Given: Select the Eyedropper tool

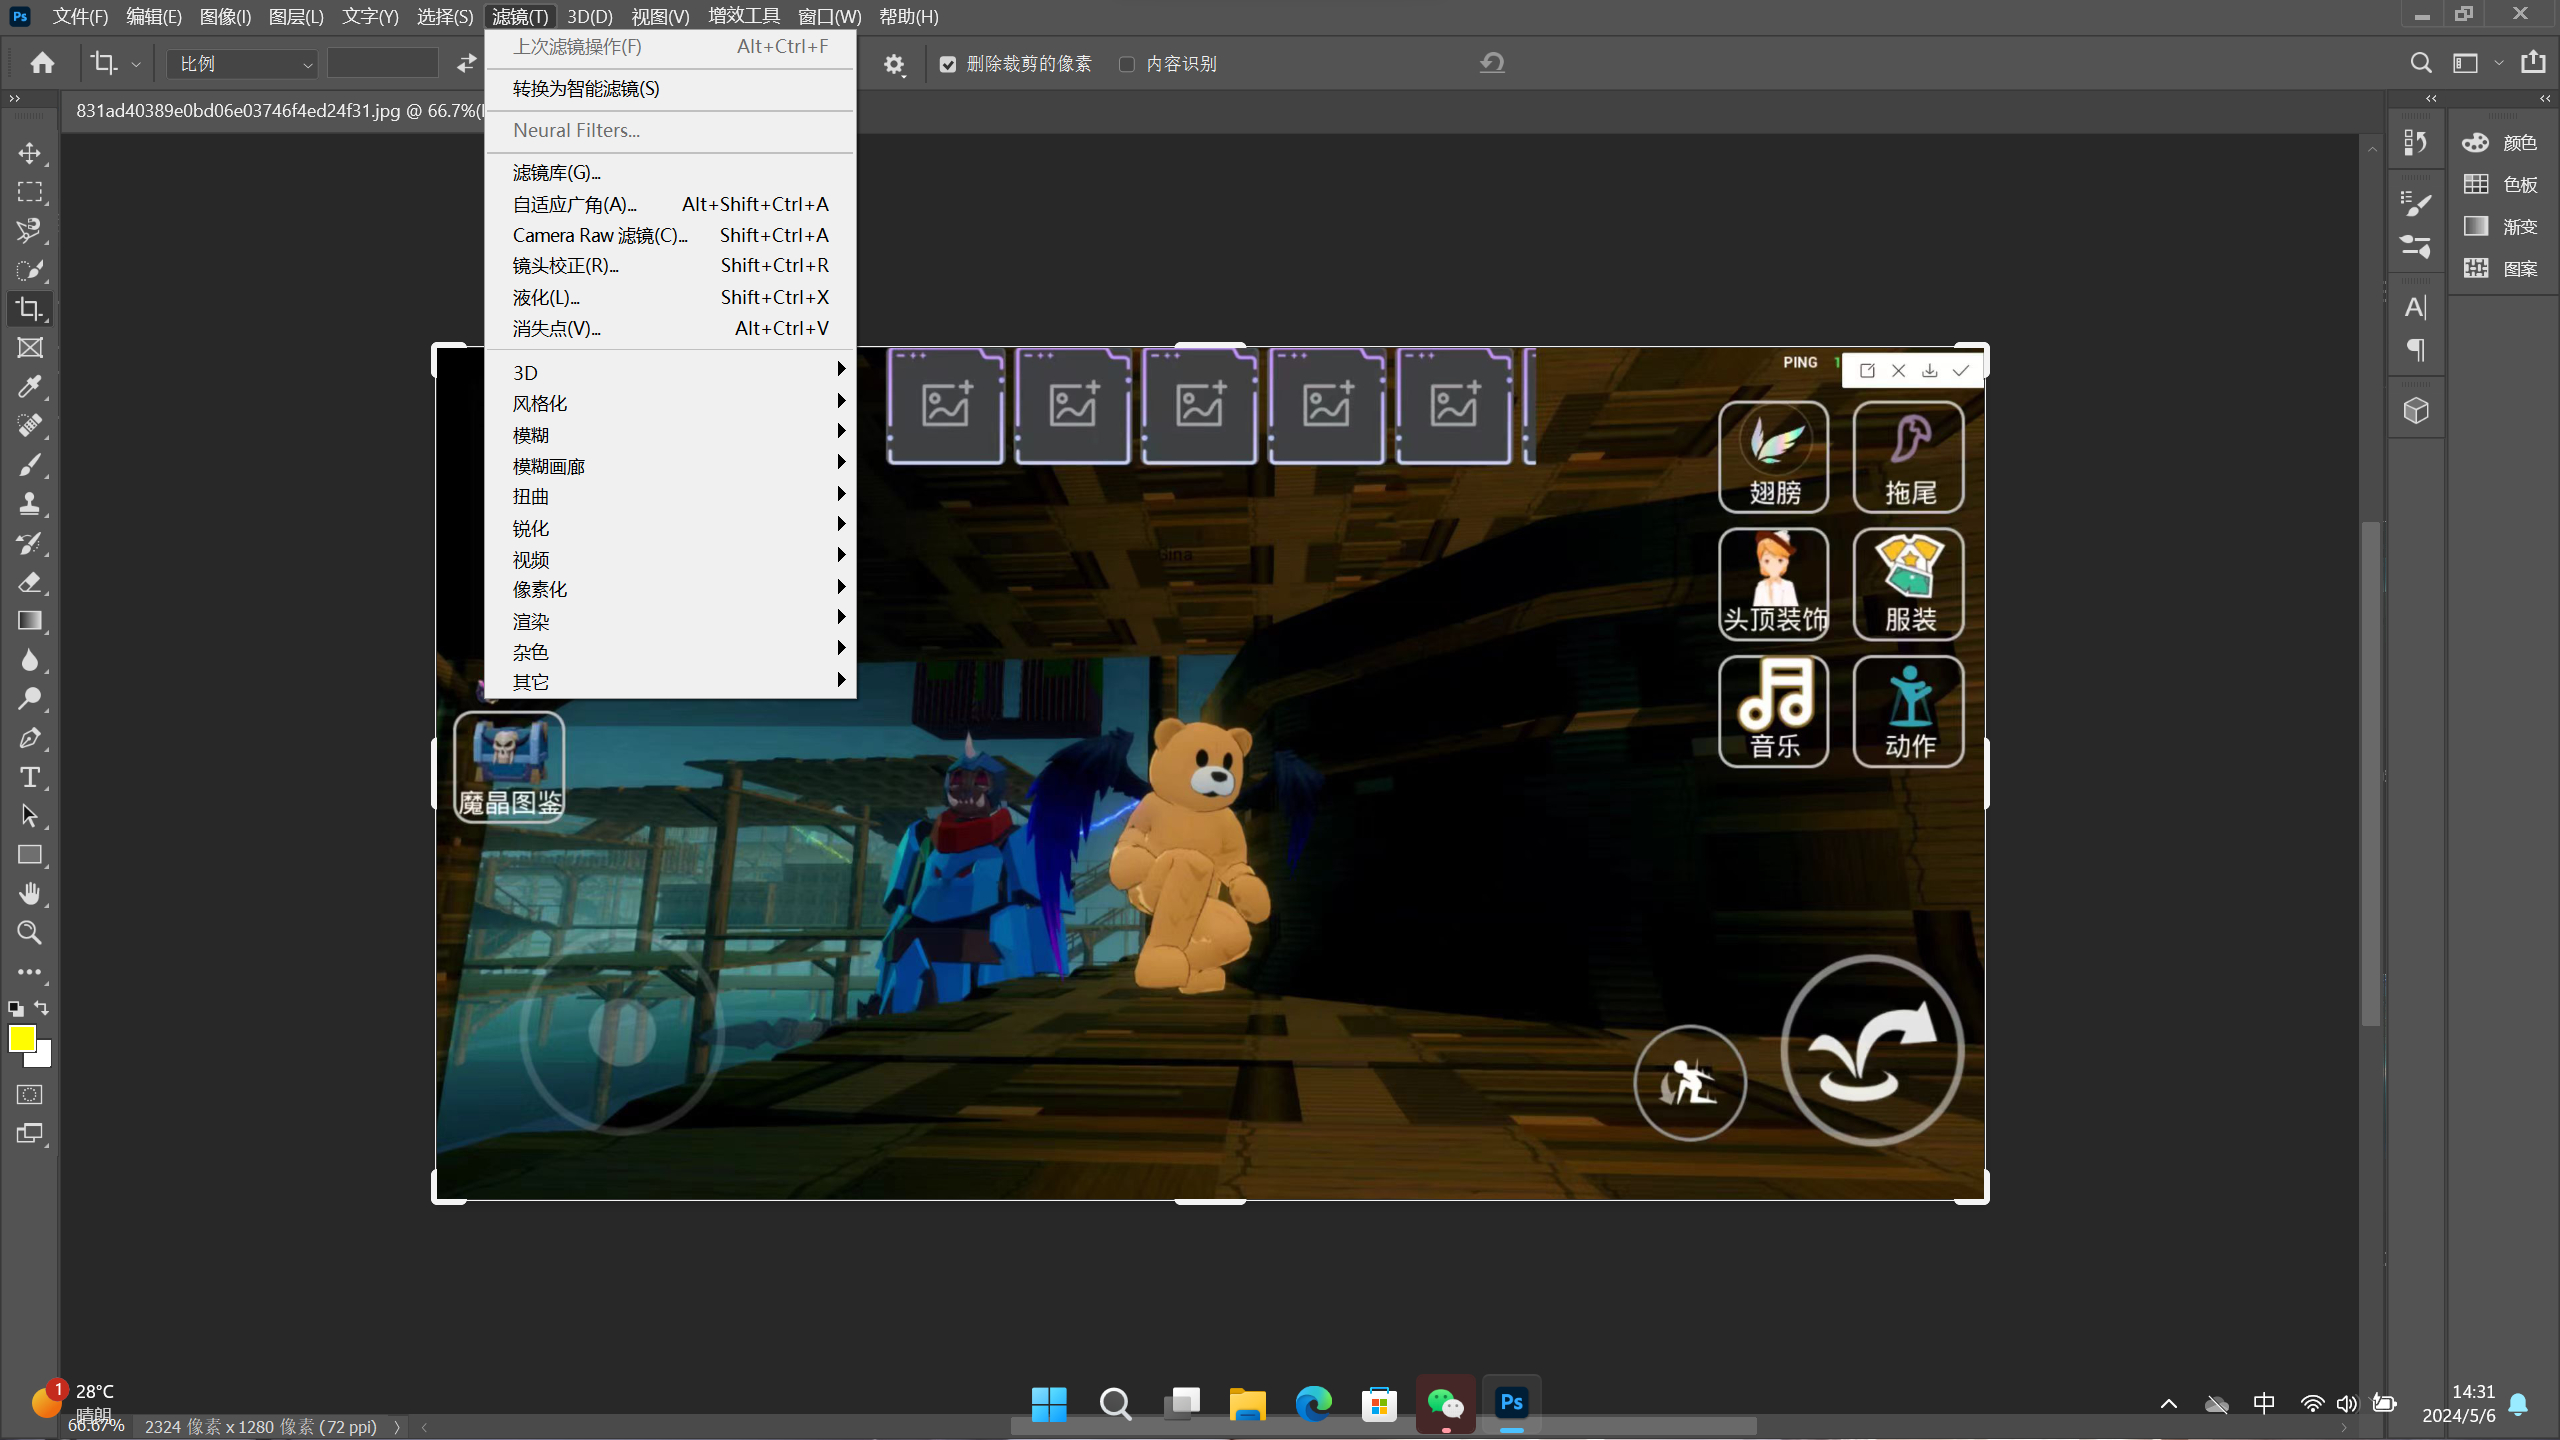Looking at the screenshot, I should 30,387.
